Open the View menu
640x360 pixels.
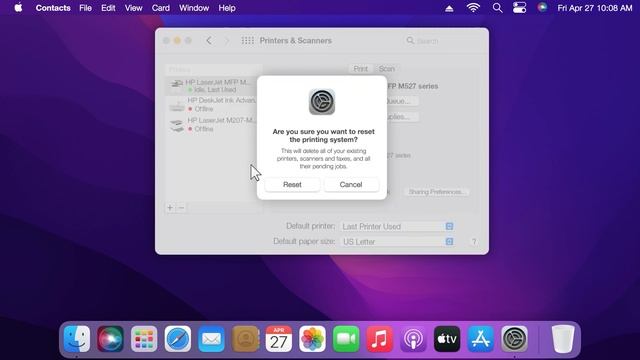tap(133, 8)
